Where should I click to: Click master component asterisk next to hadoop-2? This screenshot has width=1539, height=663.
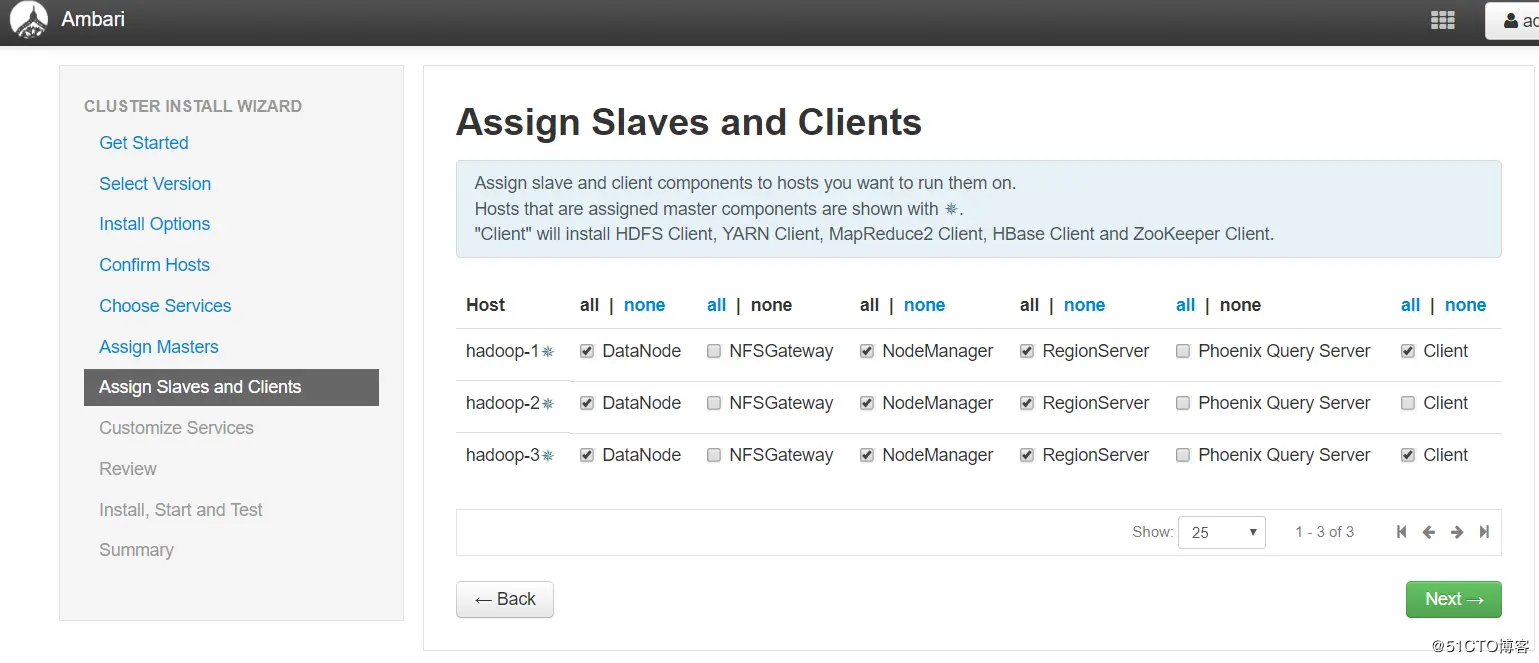(548, 404)
